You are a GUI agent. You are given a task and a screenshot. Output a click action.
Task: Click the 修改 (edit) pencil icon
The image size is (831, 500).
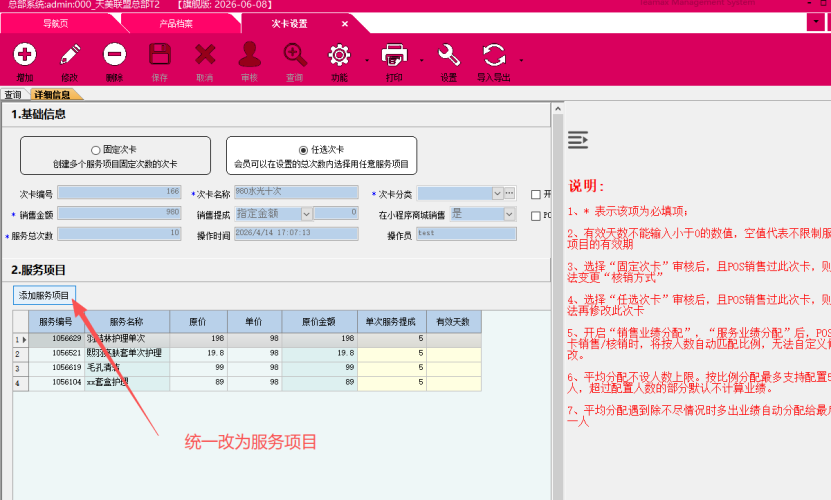coord(69,55)
